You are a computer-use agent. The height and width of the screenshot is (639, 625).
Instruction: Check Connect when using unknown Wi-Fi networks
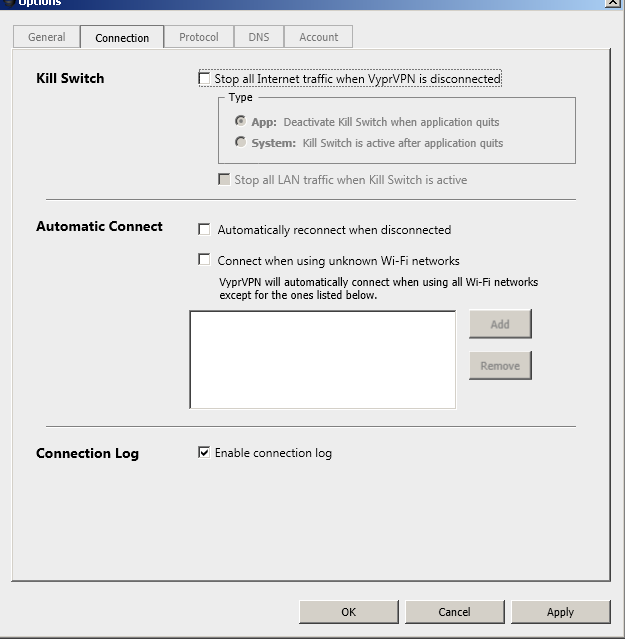pyautogui.click(x=204, y=260)
